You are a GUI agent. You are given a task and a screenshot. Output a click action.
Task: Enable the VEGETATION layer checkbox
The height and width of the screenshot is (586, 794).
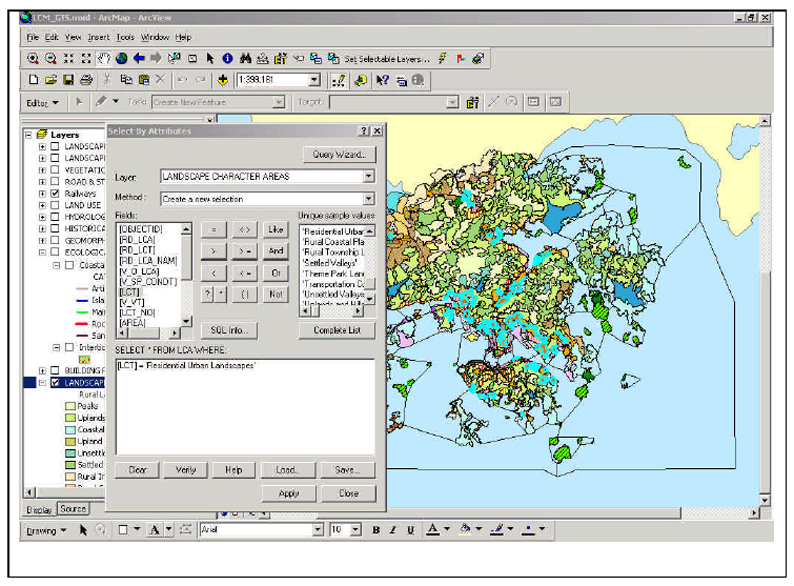55,170
